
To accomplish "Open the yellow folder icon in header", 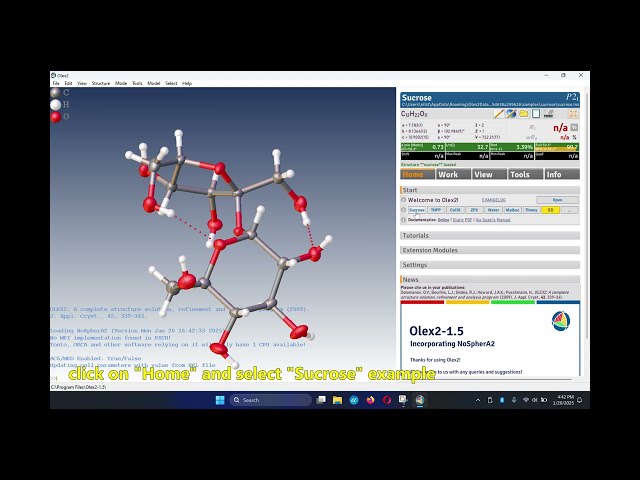I will tap(524, 114).
